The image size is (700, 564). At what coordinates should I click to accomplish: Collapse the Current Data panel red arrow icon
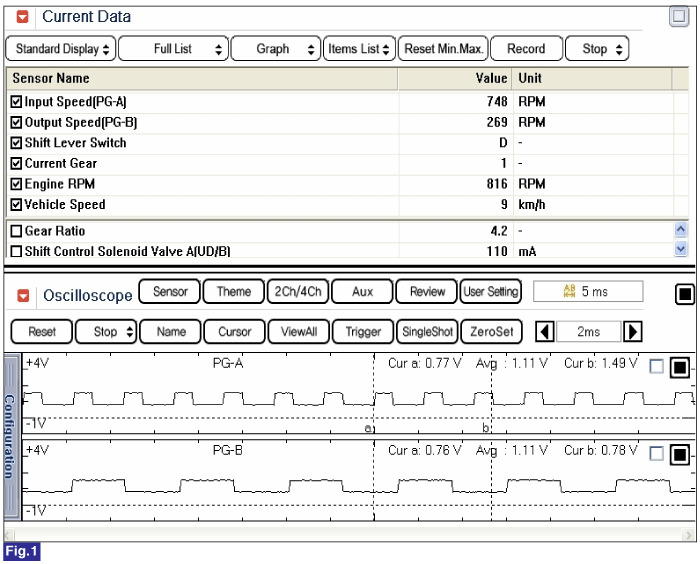tap(22, 17)
